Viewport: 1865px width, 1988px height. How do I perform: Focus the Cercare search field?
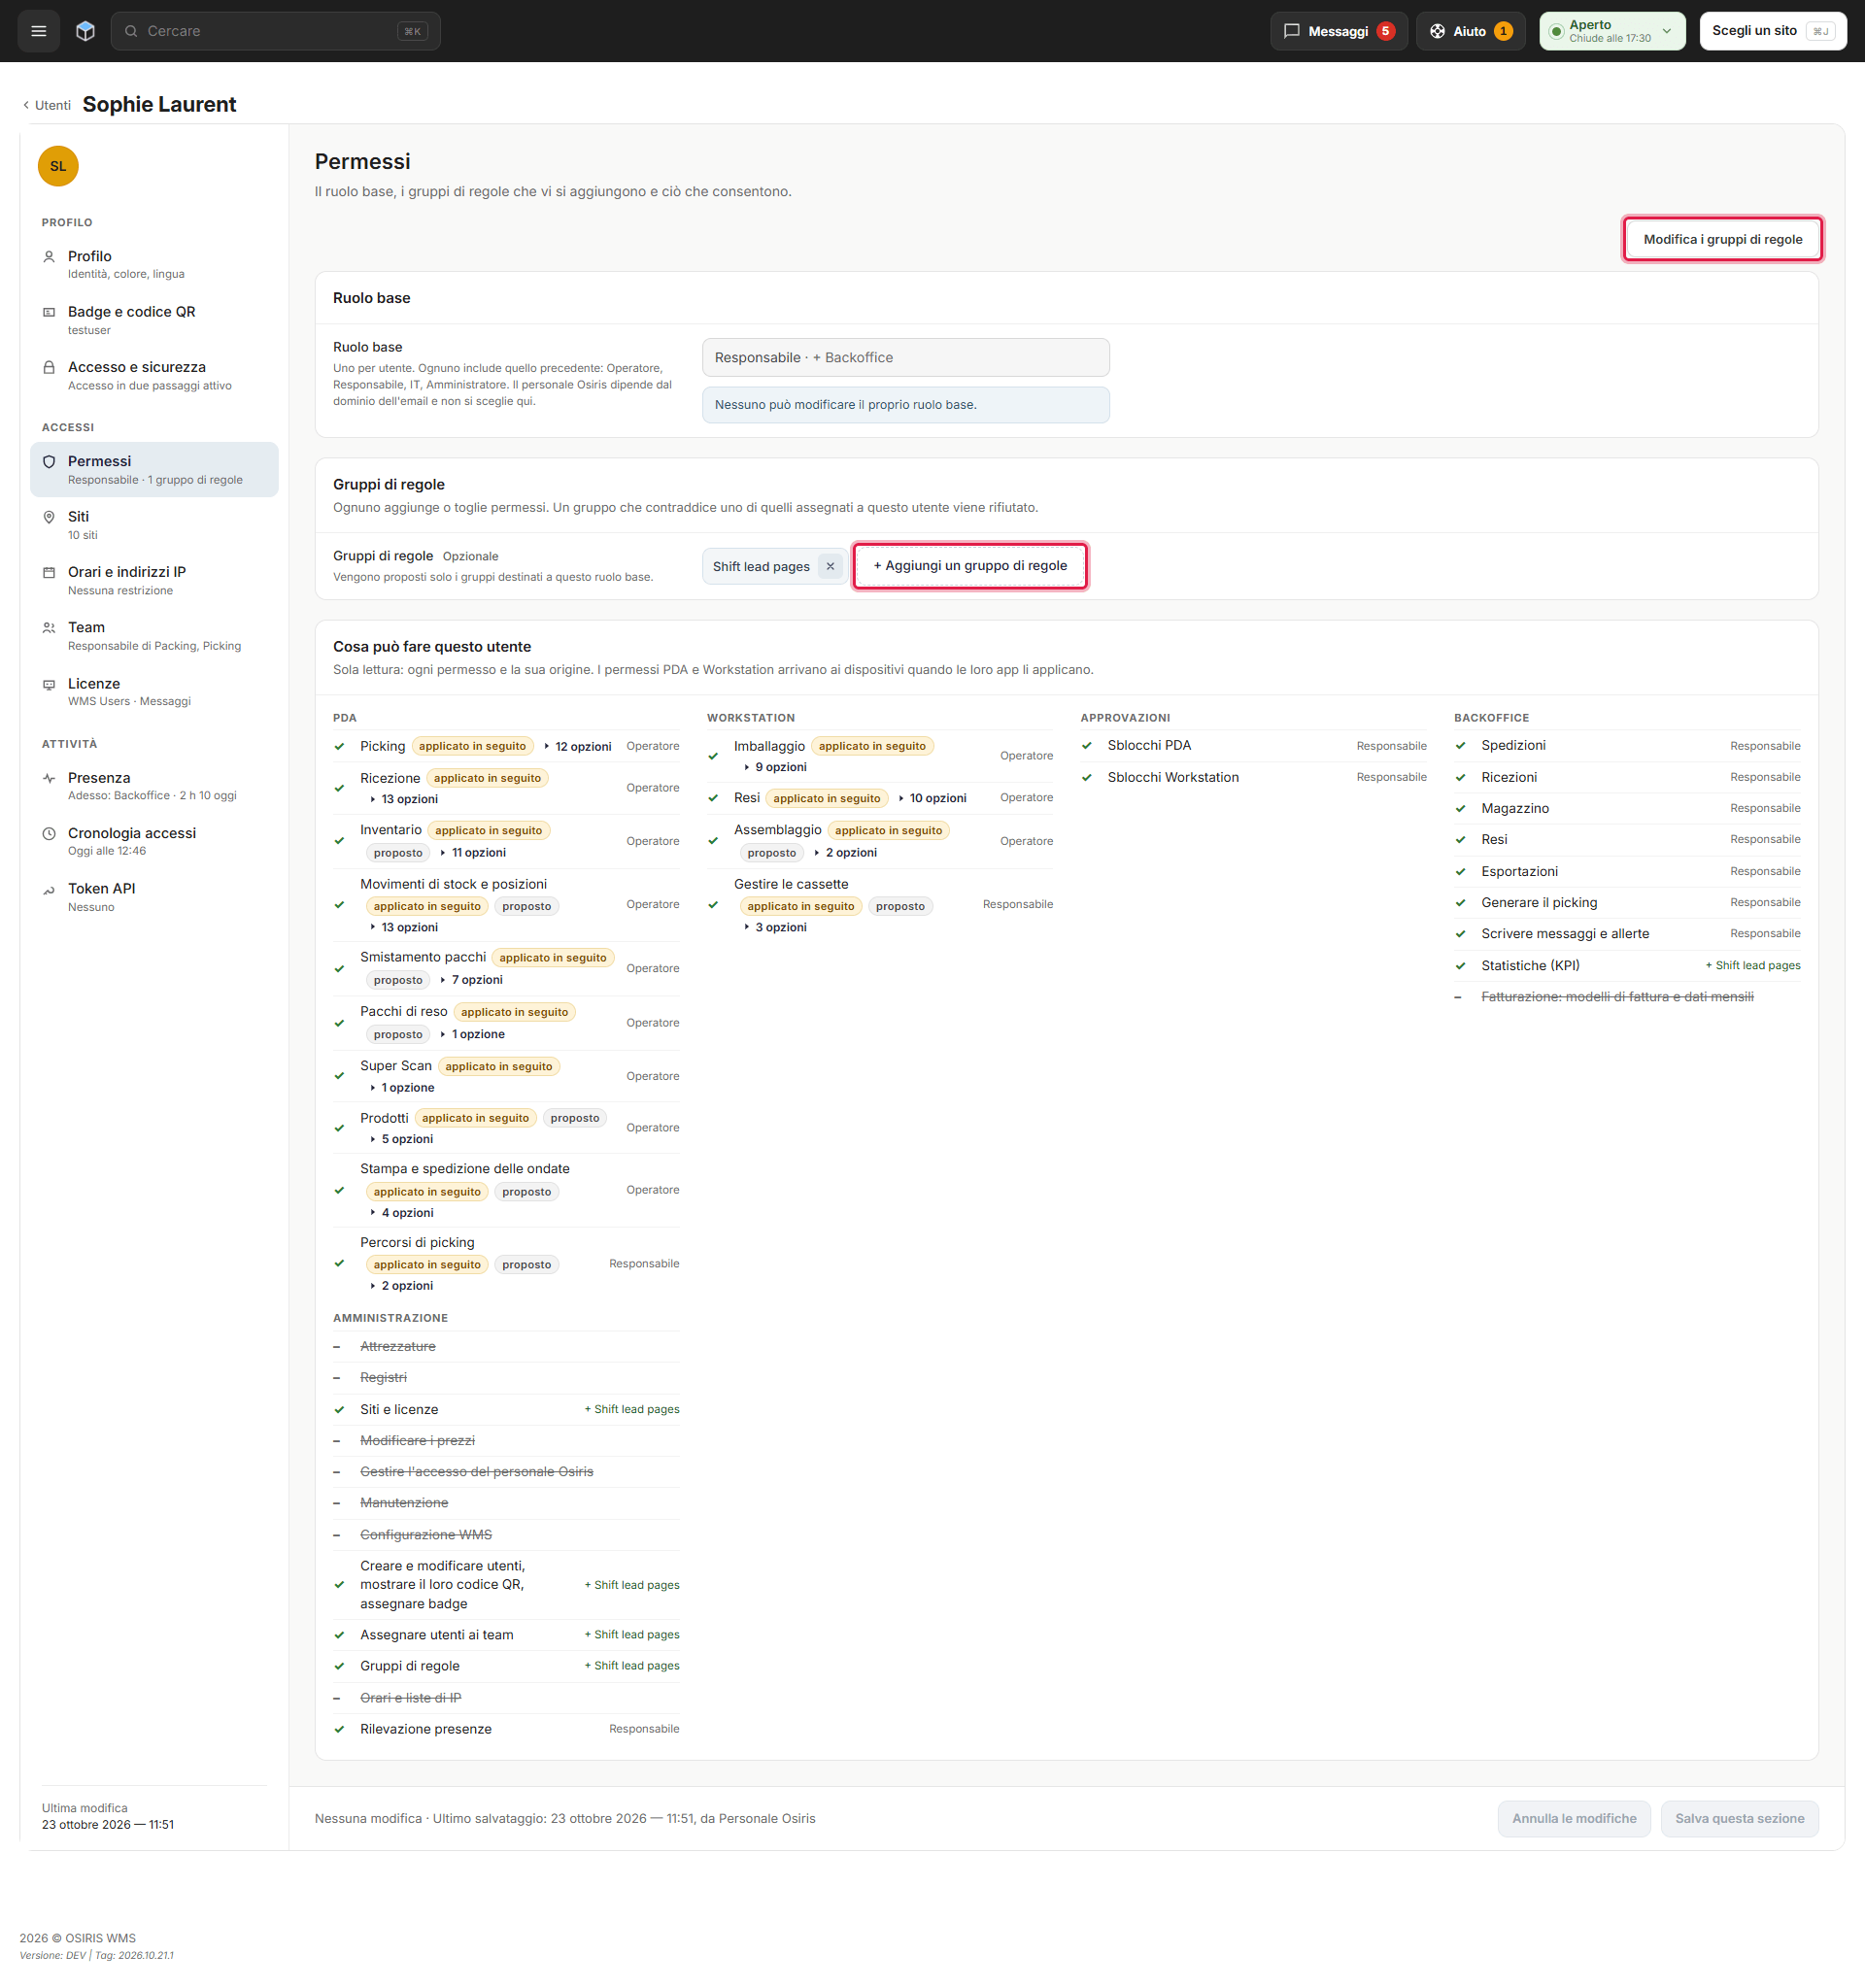275,31
